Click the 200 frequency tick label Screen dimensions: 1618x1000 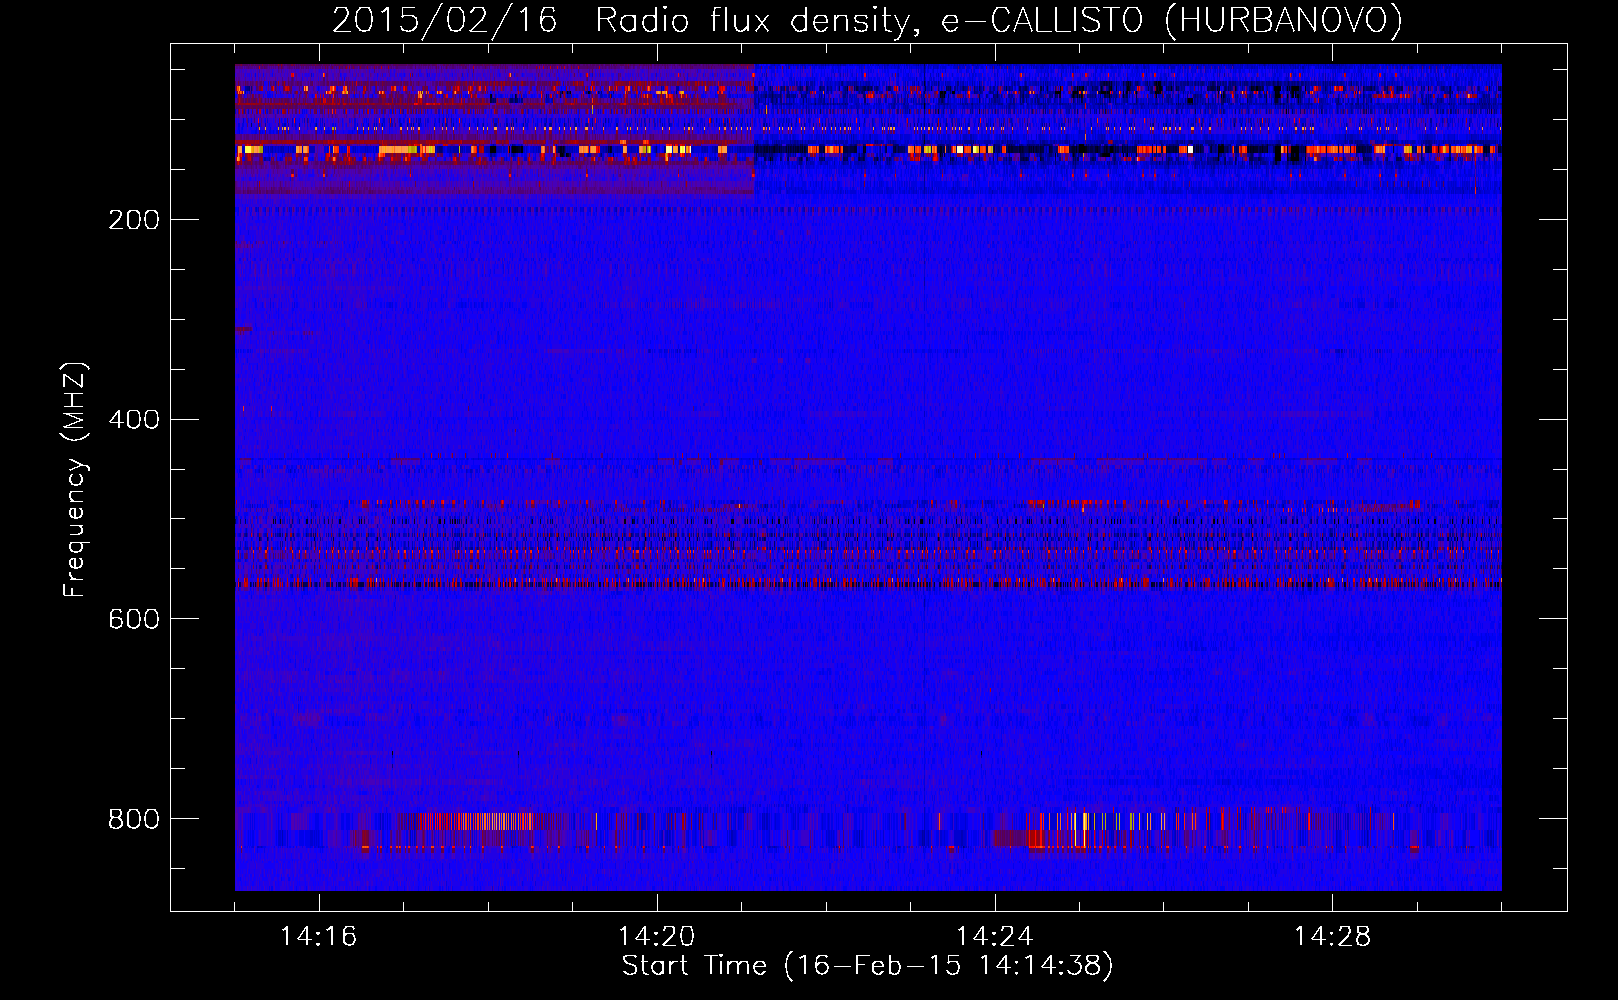[134, 220]
